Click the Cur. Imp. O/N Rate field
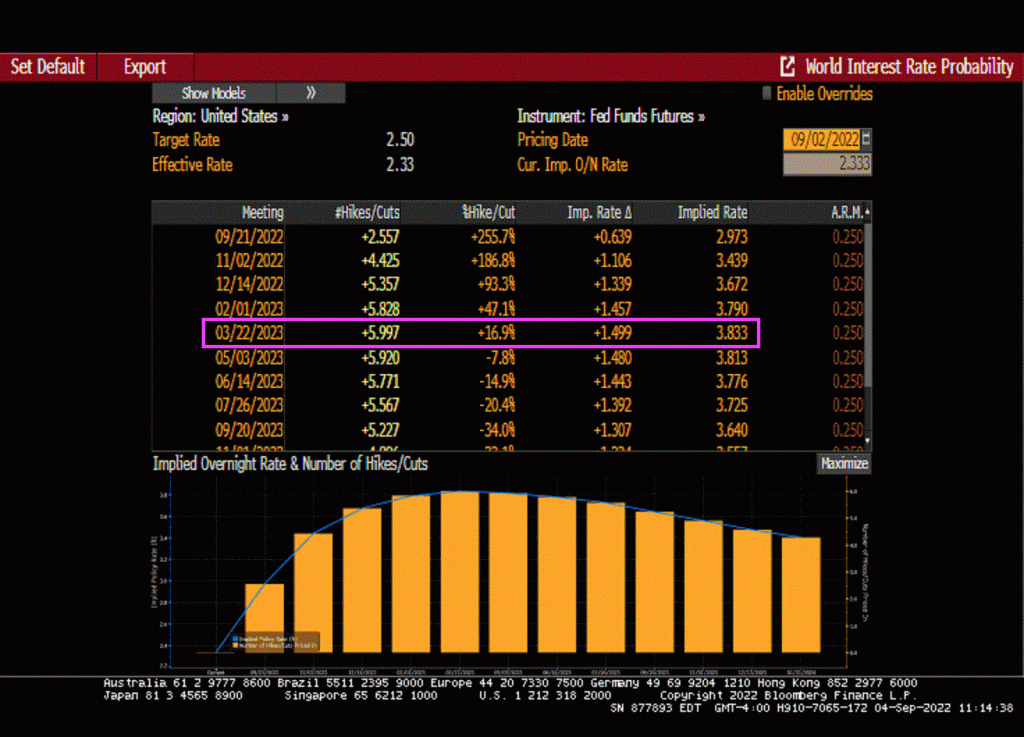The height and width of the screenshot is (737, 1024). click(x=826, y=165)
